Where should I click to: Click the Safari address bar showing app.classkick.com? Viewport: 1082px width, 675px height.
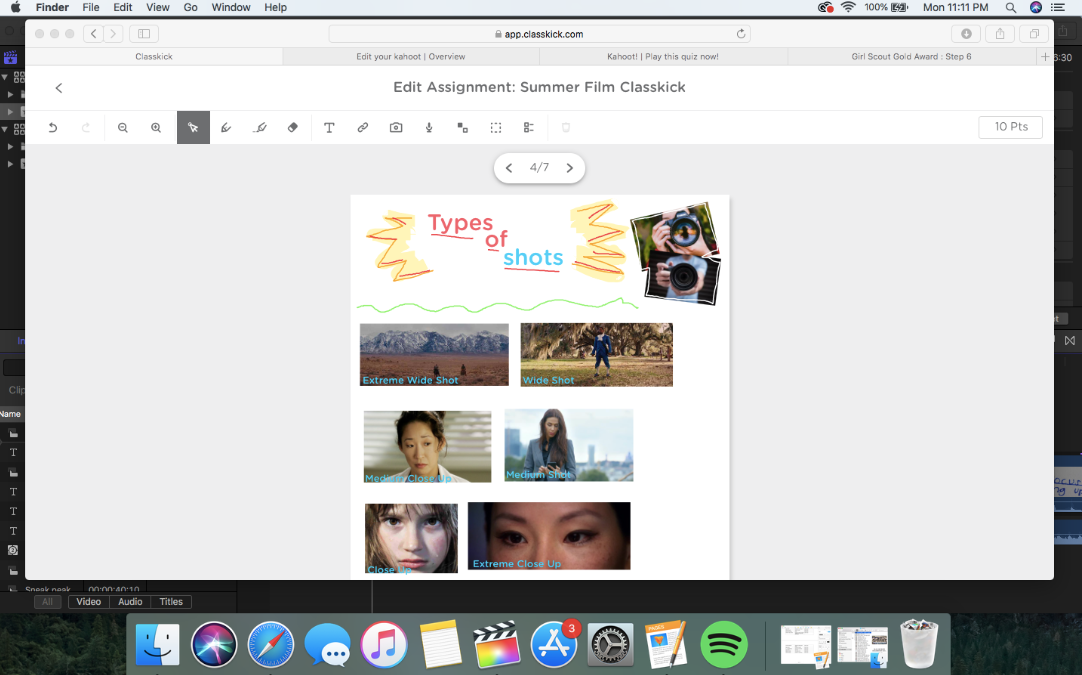pyautogui.click(x=539, y=34)
